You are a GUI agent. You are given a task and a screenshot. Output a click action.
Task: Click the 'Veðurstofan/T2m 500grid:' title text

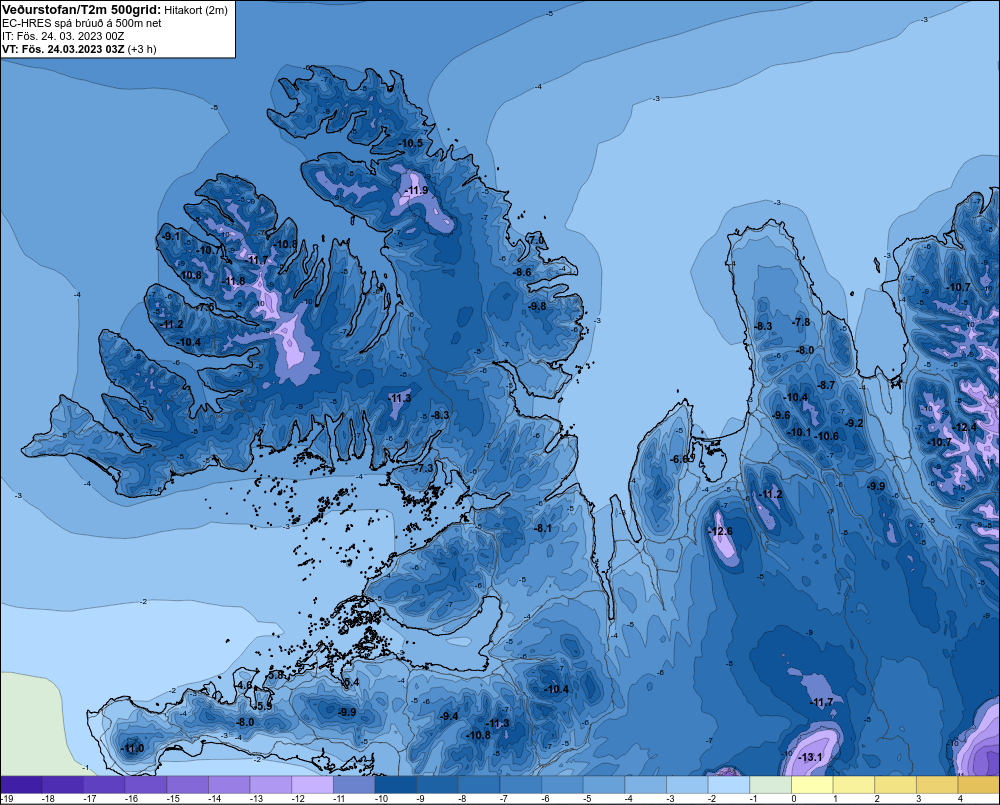[82, 10]
